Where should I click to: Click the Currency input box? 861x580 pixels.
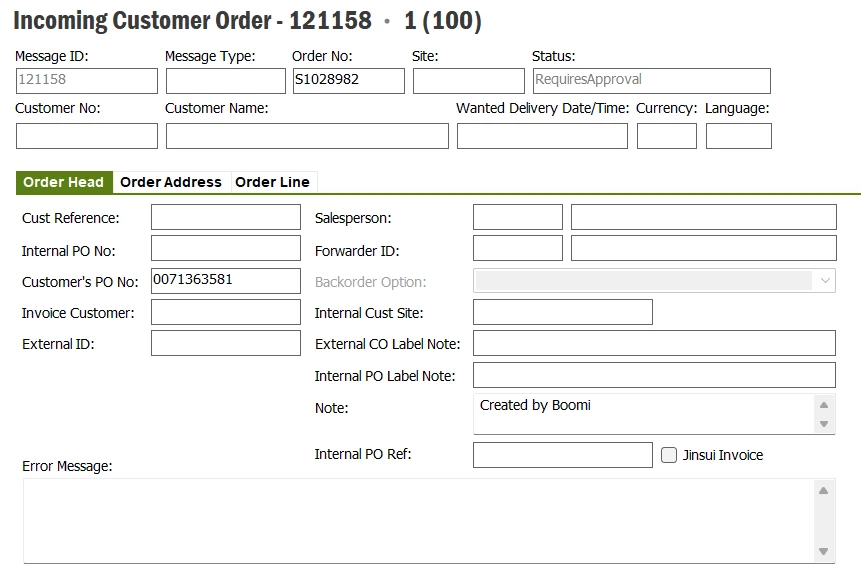tap(666, 136)
